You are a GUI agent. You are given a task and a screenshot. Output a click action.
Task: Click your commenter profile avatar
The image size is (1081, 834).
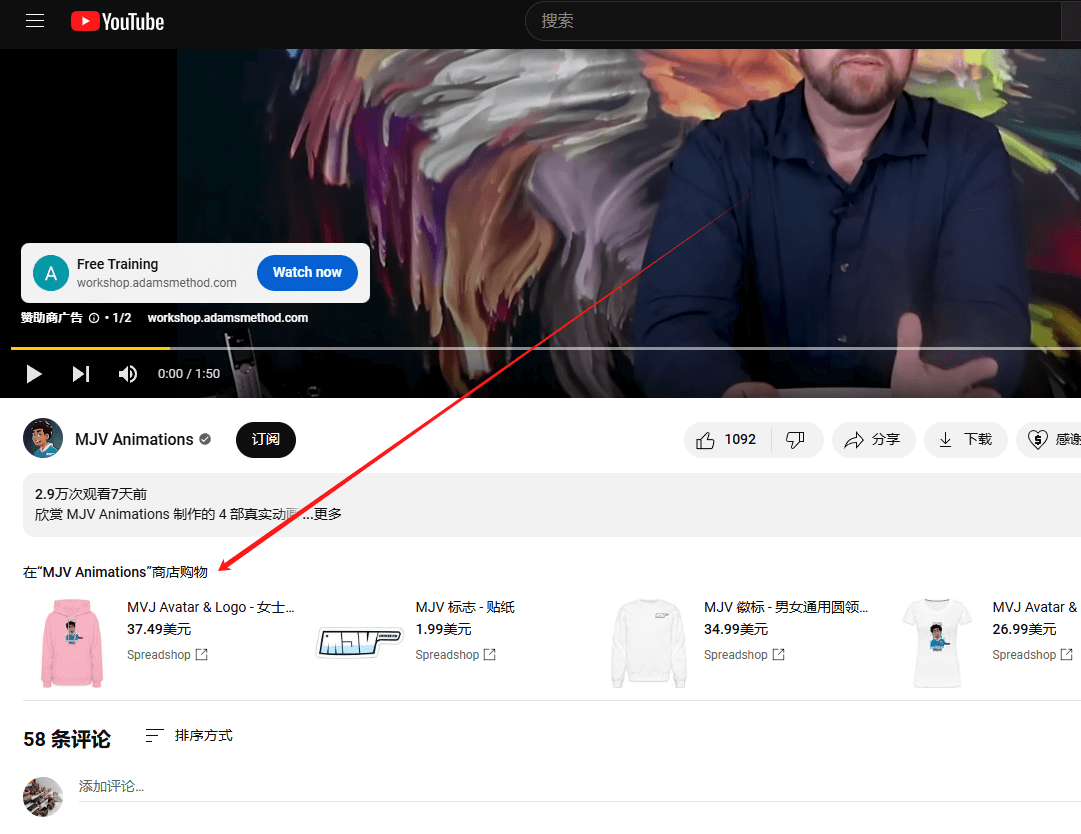coord(43,797)
